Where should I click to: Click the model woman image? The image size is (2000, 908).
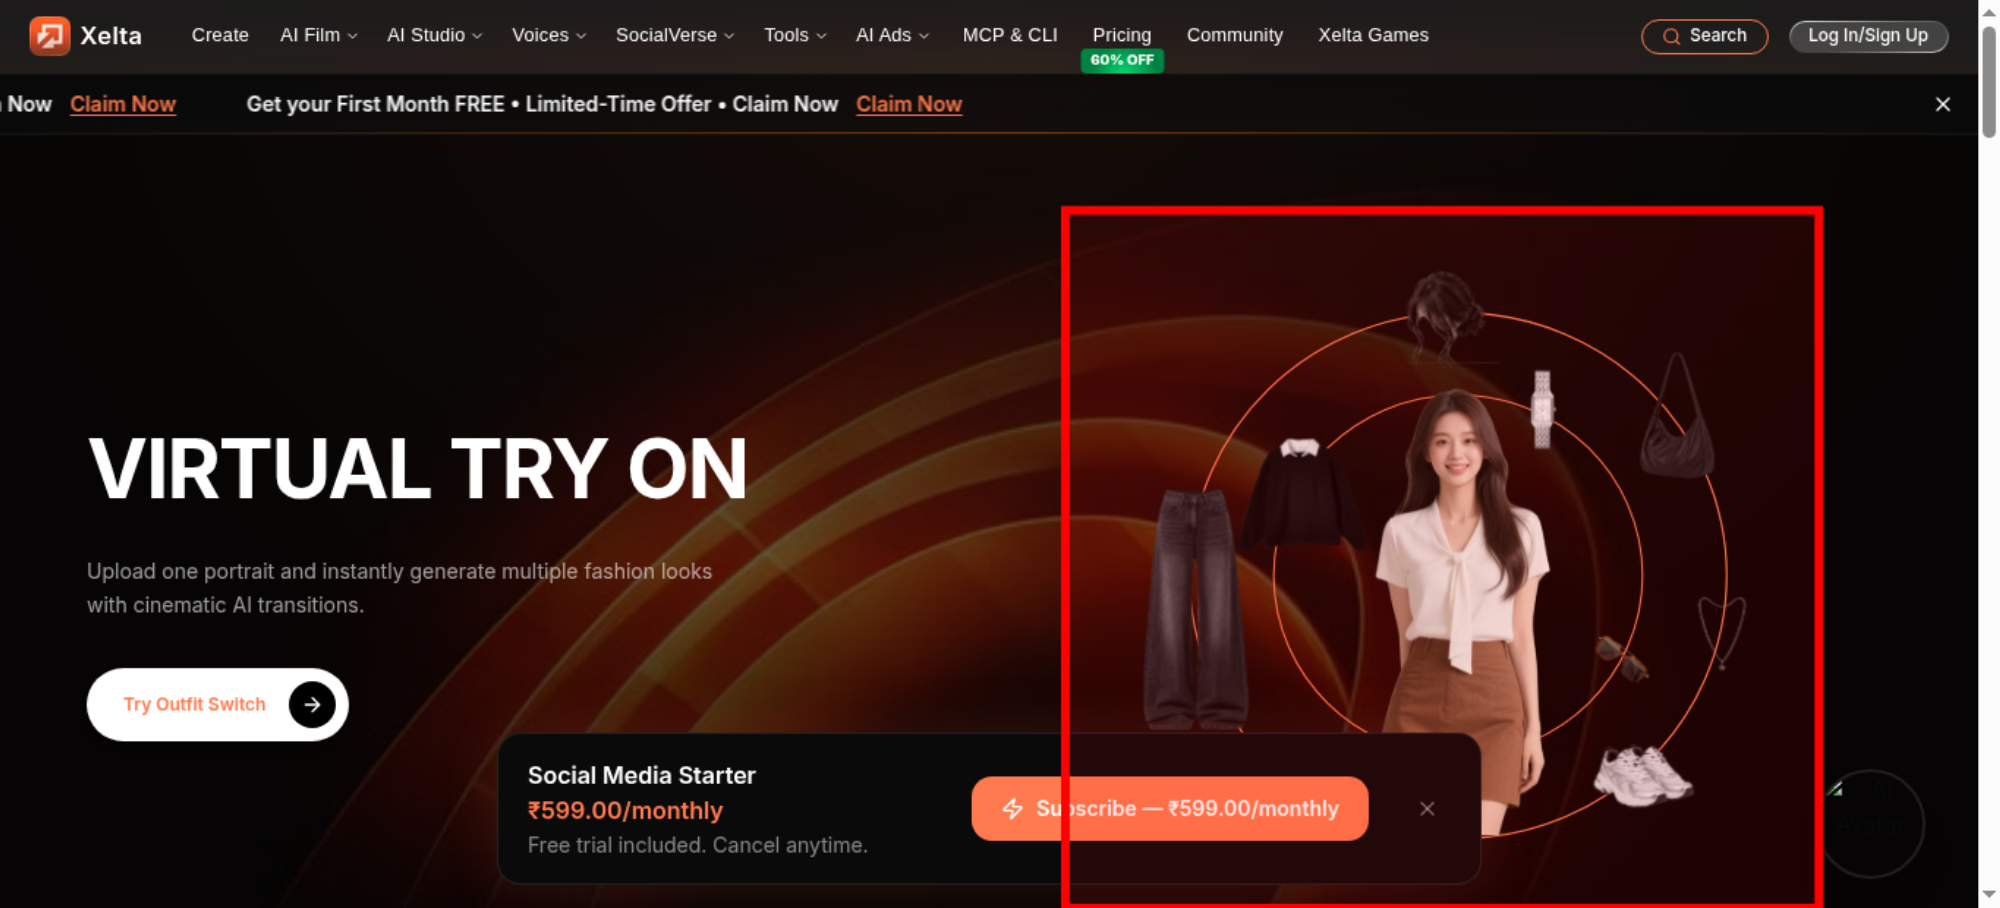click(x=1460, y=612)
